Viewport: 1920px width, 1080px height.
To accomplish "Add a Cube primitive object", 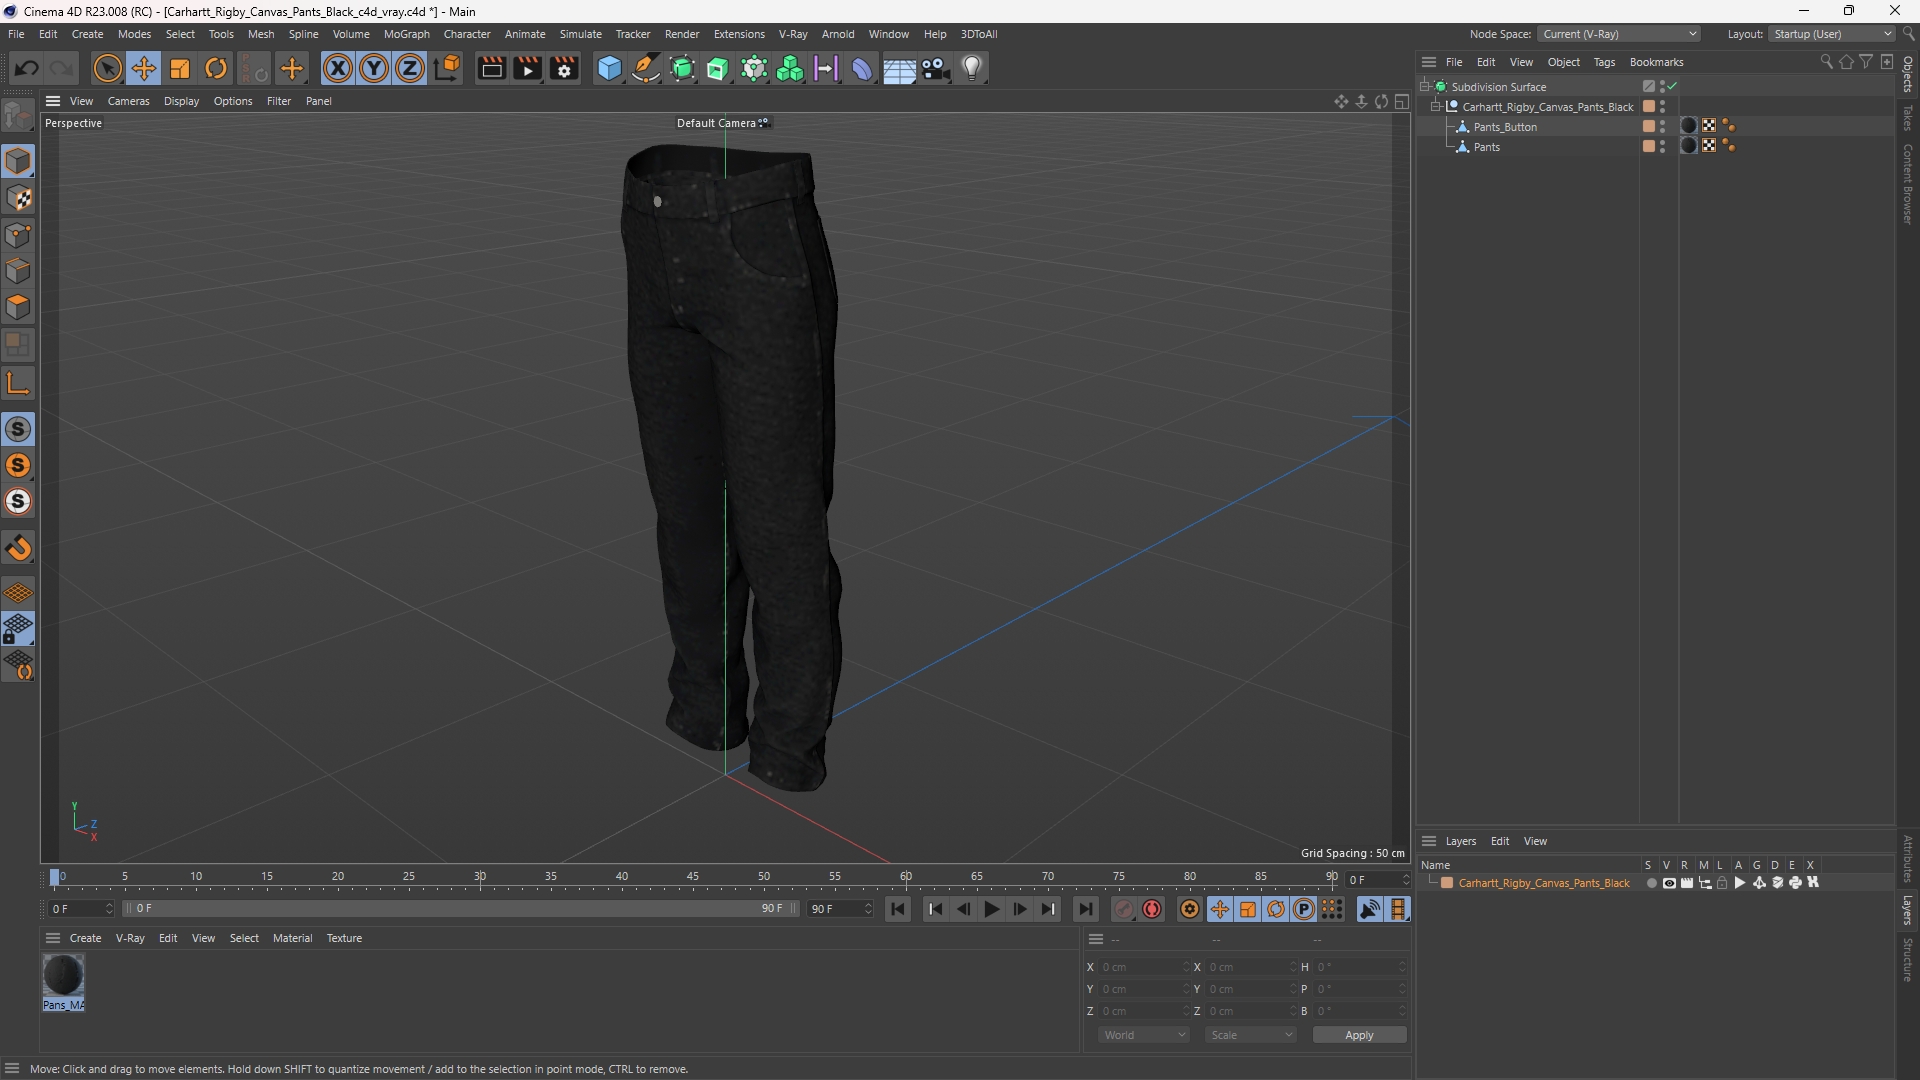I will [609, 69].
